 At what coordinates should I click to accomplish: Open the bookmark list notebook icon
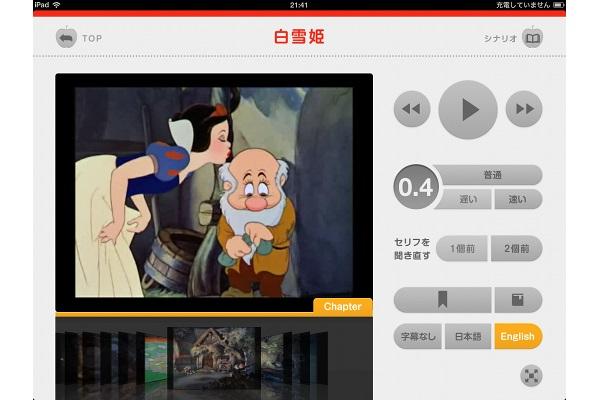(x=518, y=300)
